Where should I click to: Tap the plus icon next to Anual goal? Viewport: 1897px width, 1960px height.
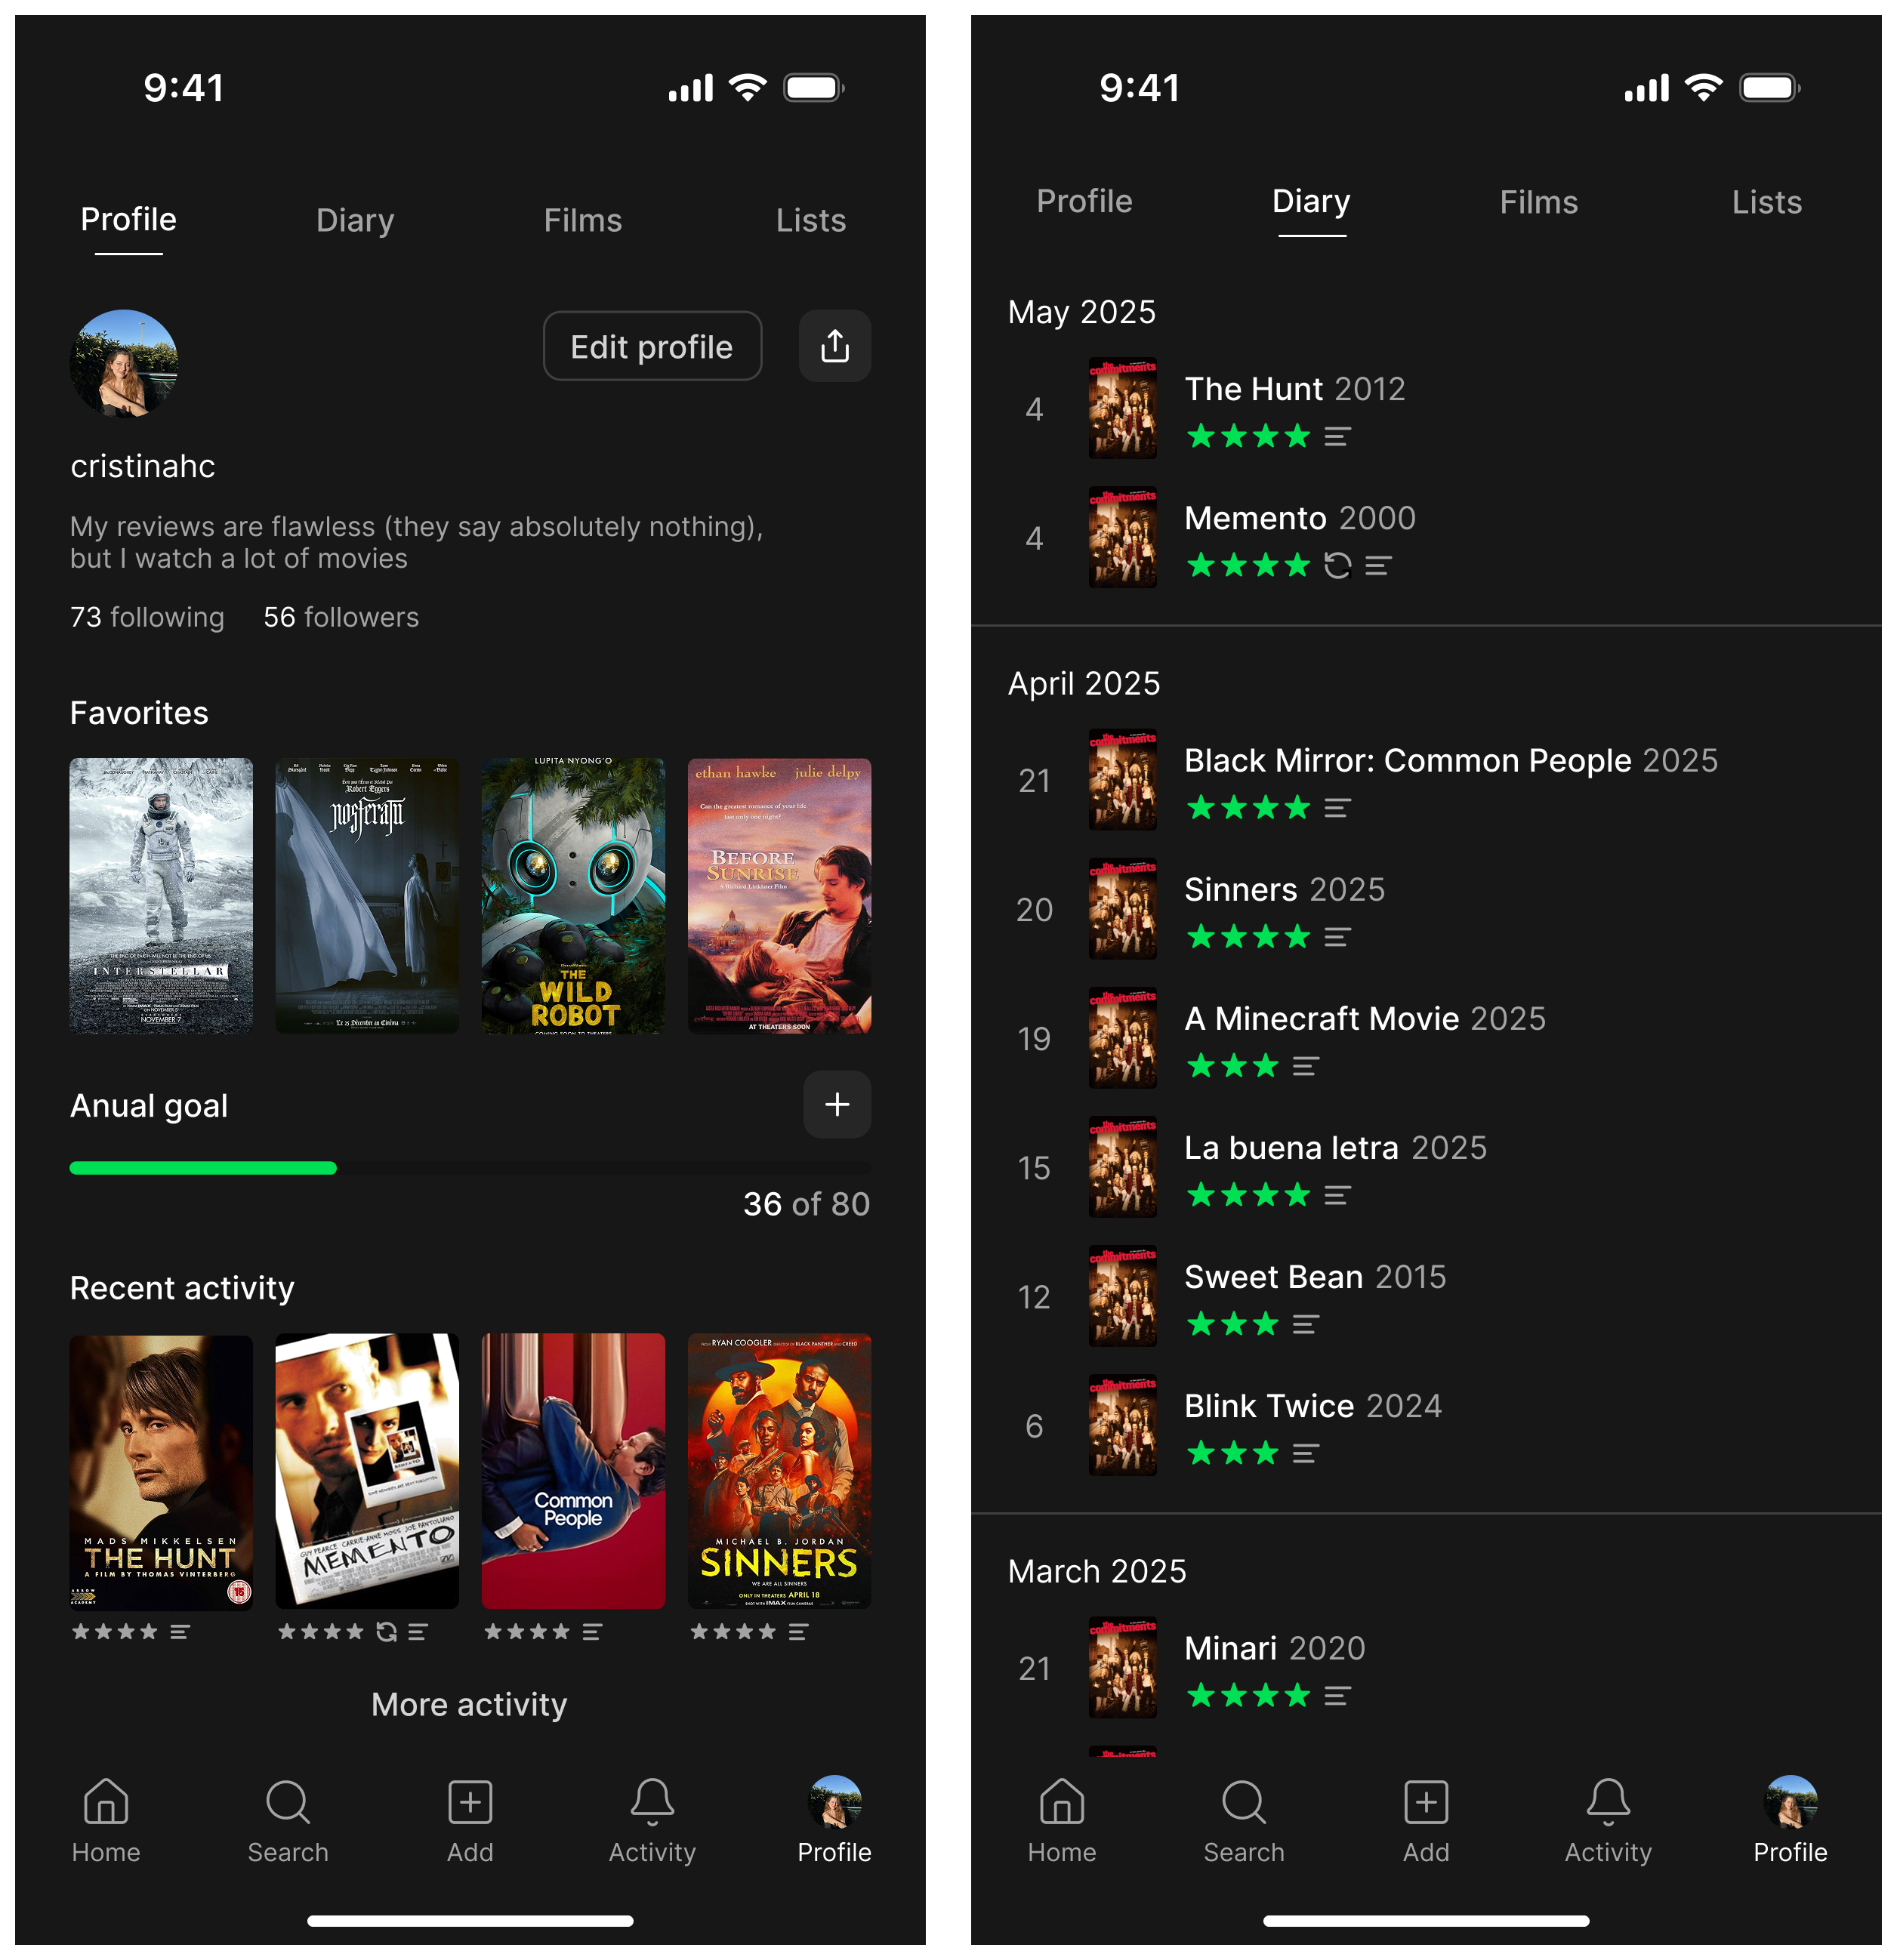(x=837, y=1105)
